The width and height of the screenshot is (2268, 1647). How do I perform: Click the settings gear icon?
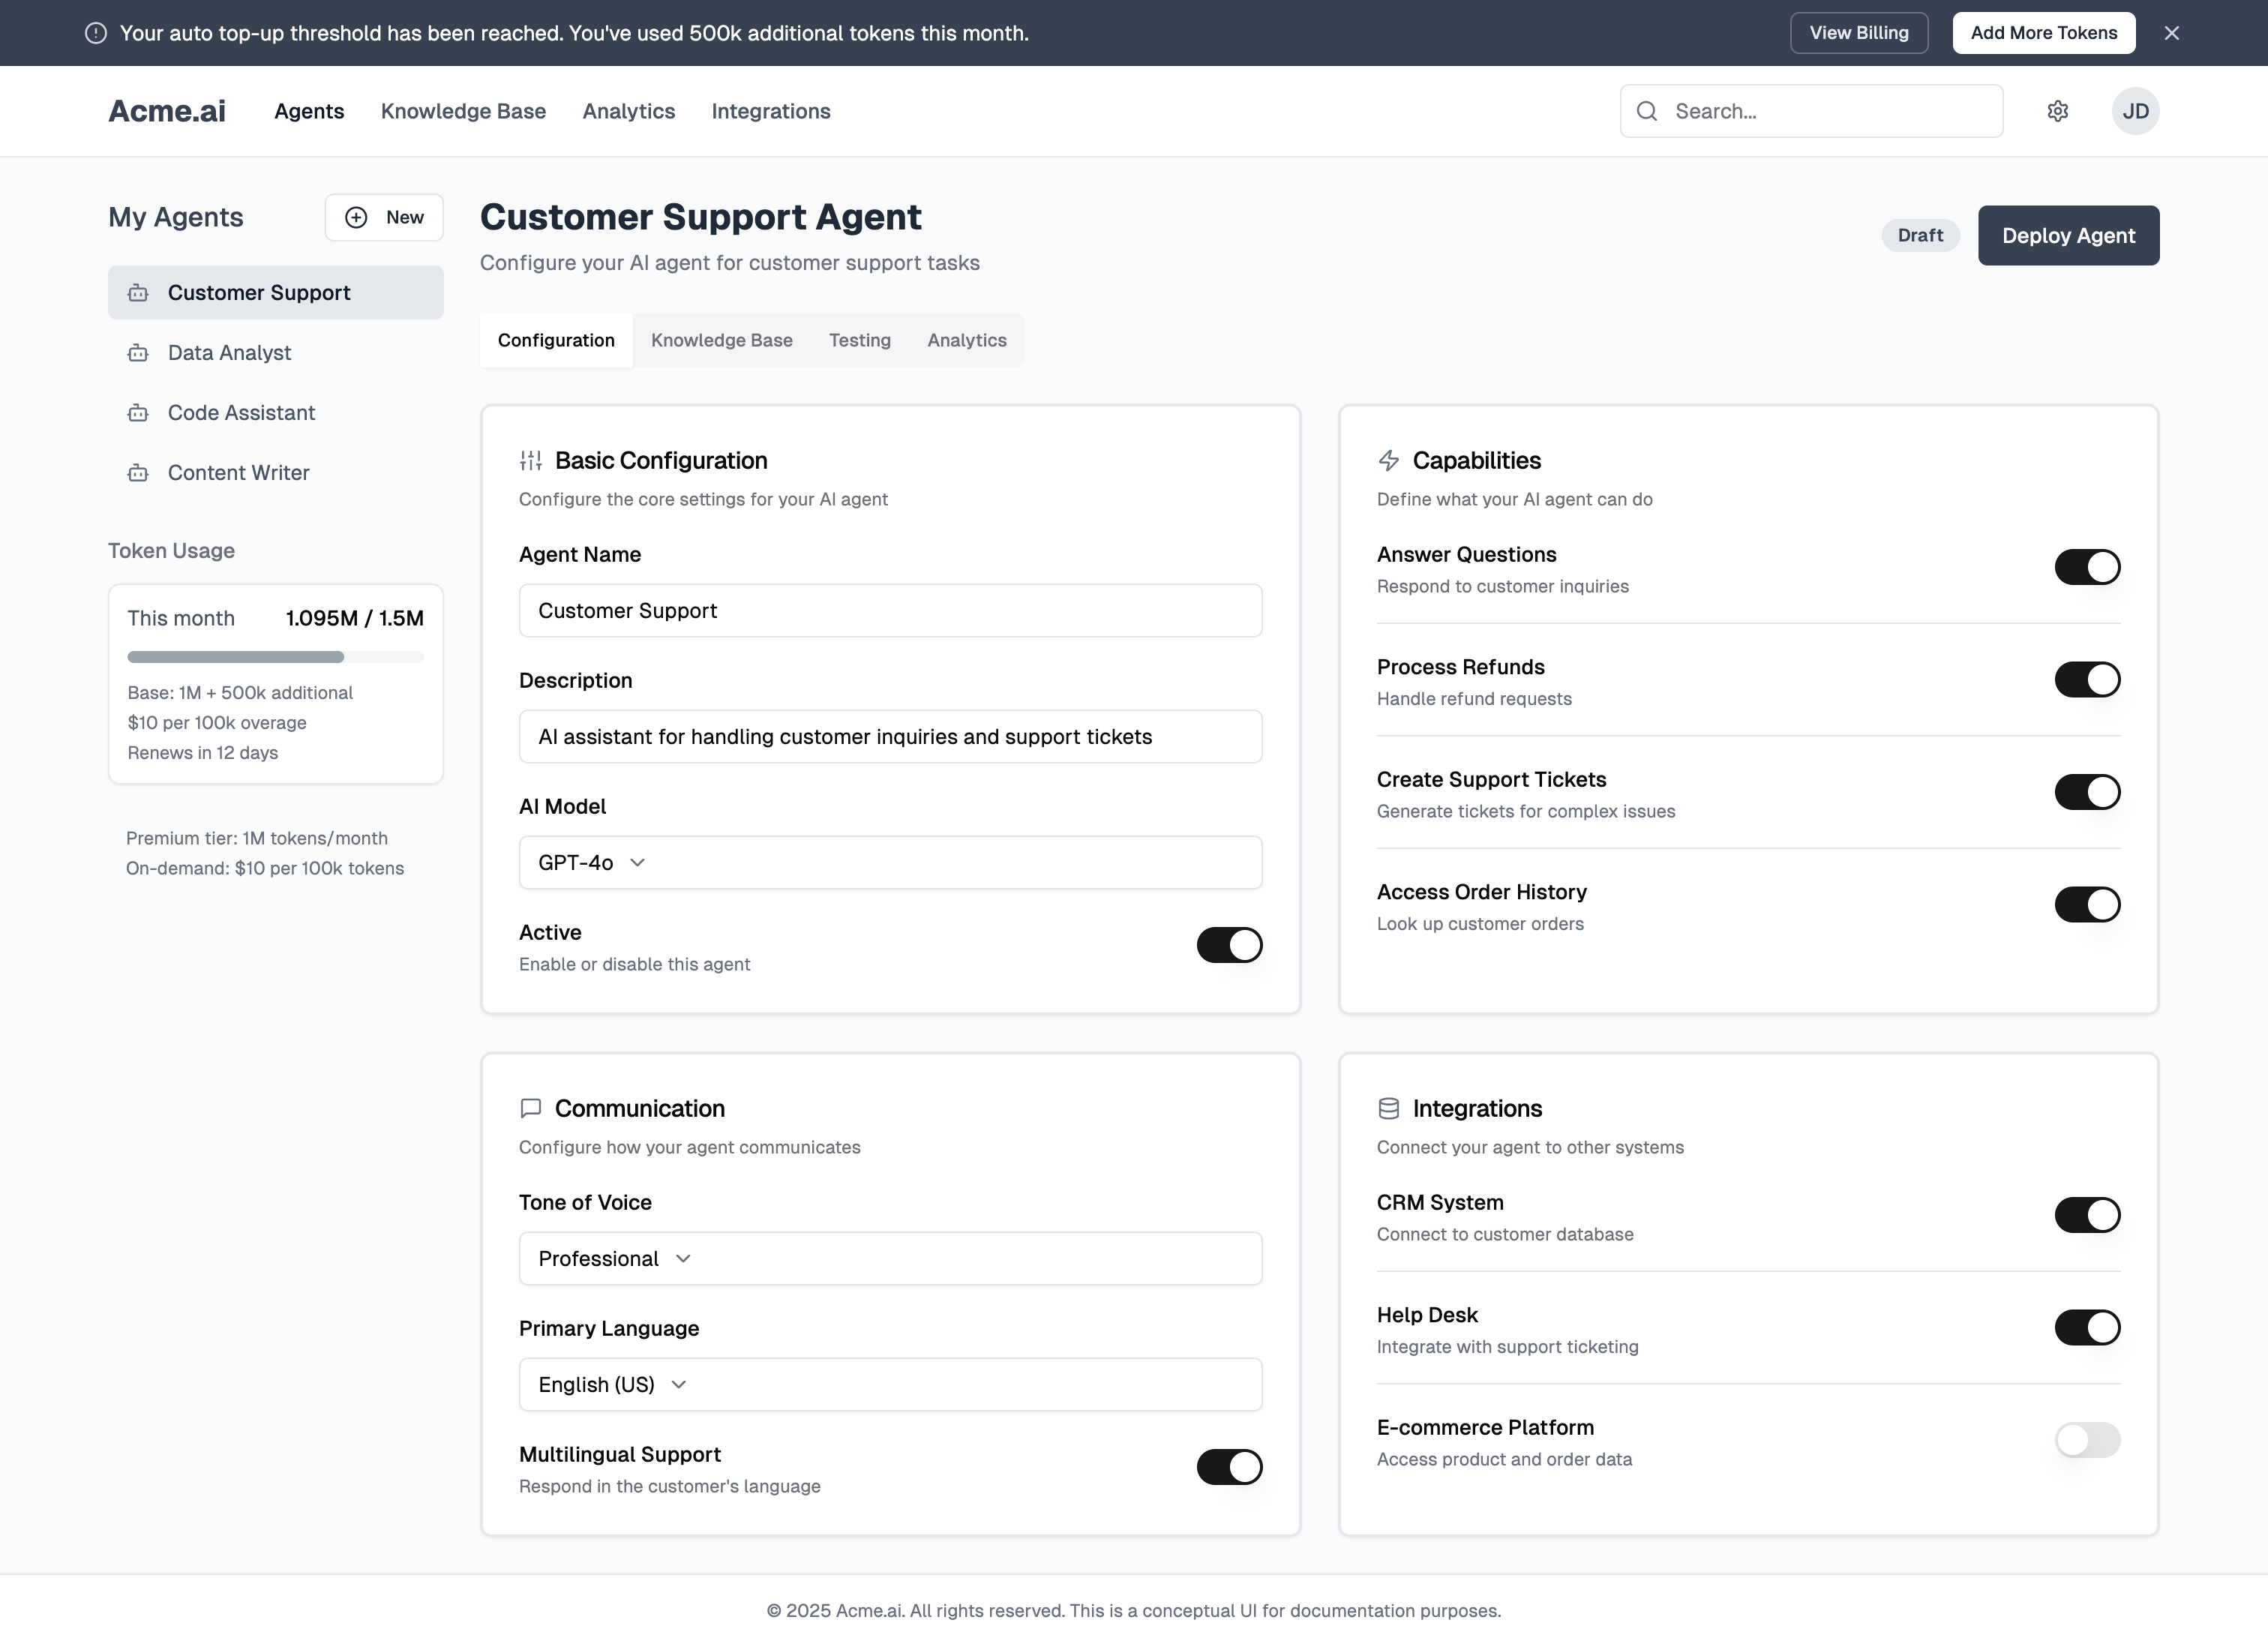tap(2057, 111)
